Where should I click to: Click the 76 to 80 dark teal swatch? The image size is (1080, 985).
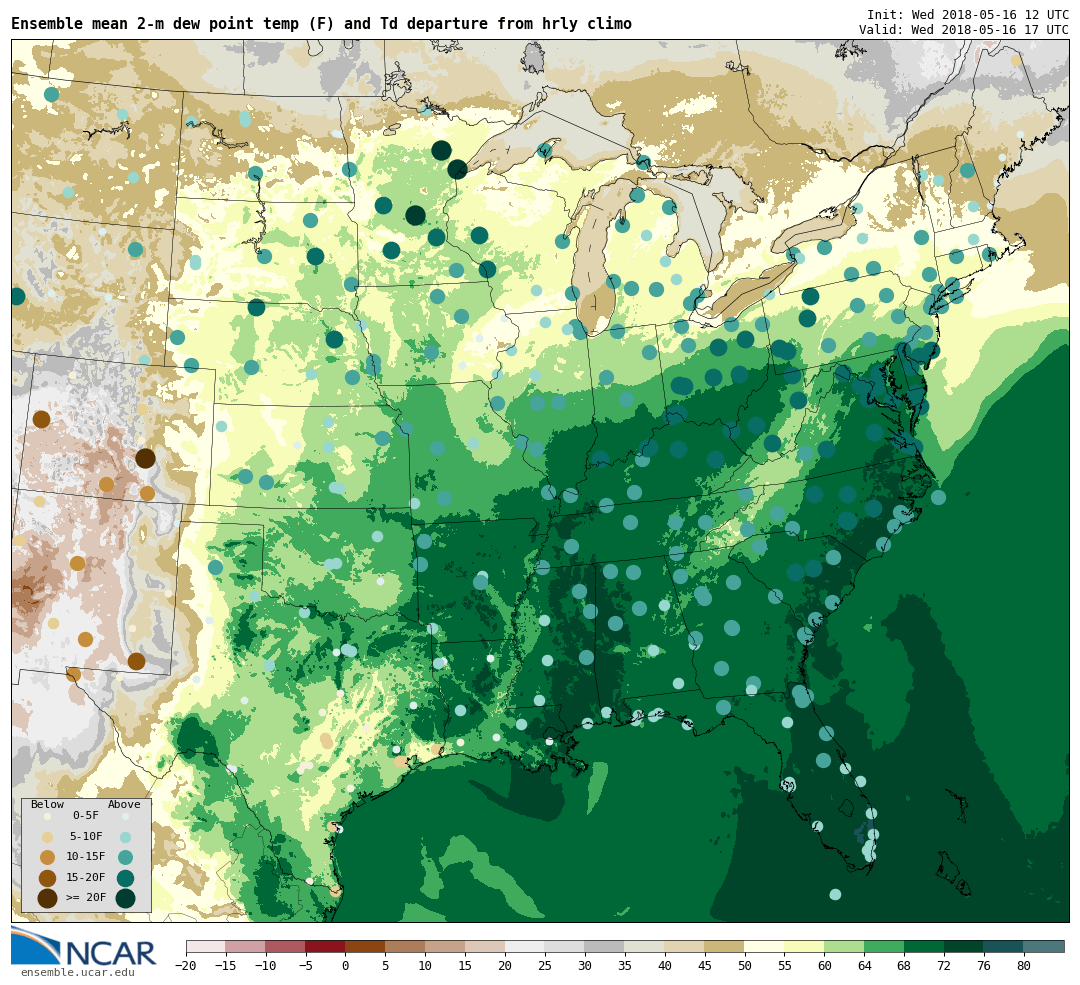coord(1004,947)
